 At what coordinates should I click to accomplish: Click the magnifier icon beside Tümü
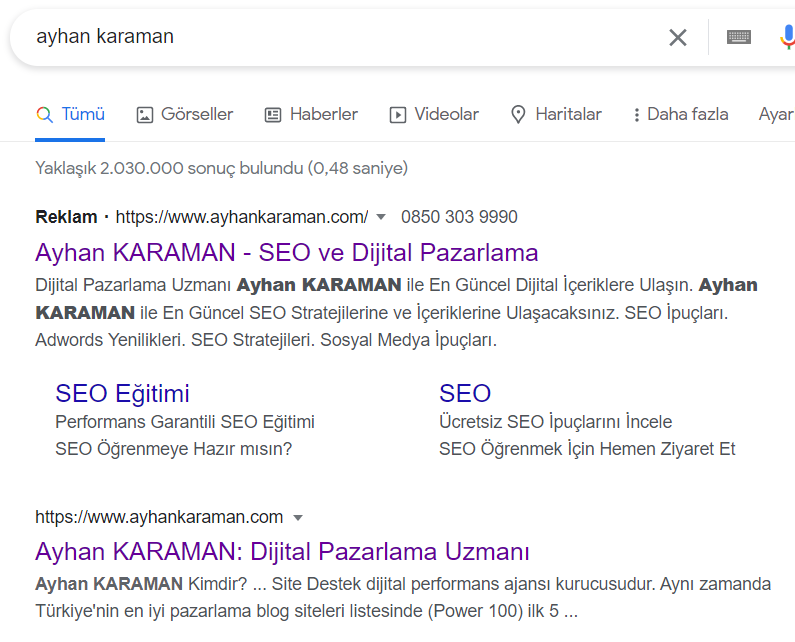(45, 115)
